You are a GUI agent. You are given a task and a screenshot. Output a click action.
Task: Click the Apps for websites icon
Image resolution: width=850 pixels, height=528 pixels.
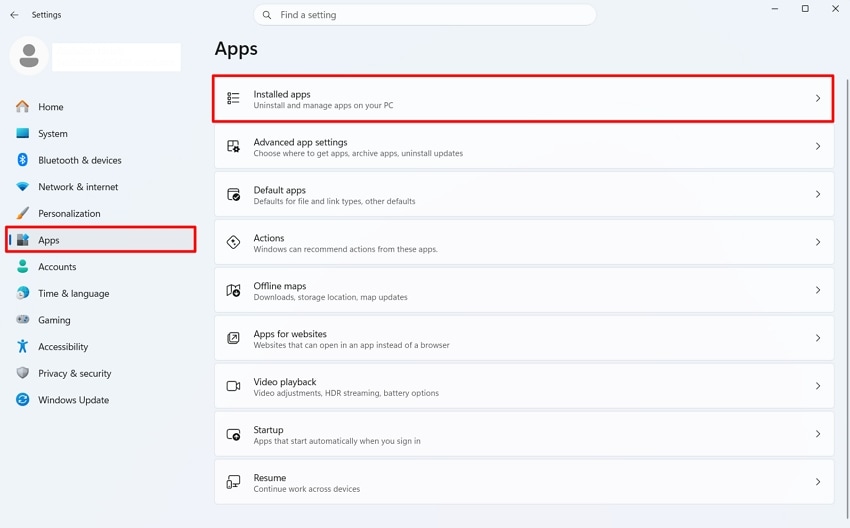[x=233, y=338]
